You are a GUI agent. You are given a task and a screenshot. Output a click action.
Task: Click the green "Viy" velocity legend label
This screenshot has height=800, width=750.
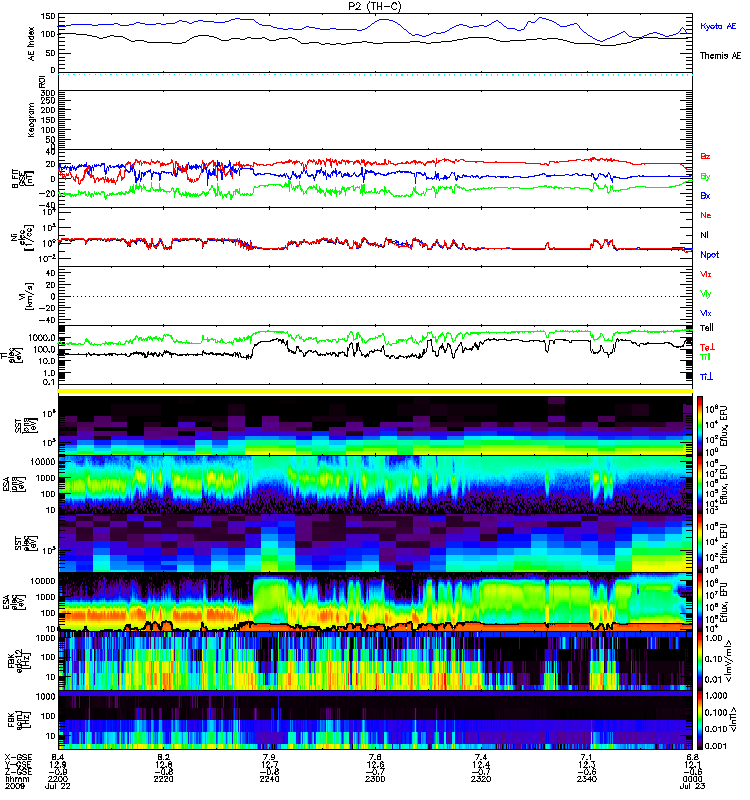point(705,294)
